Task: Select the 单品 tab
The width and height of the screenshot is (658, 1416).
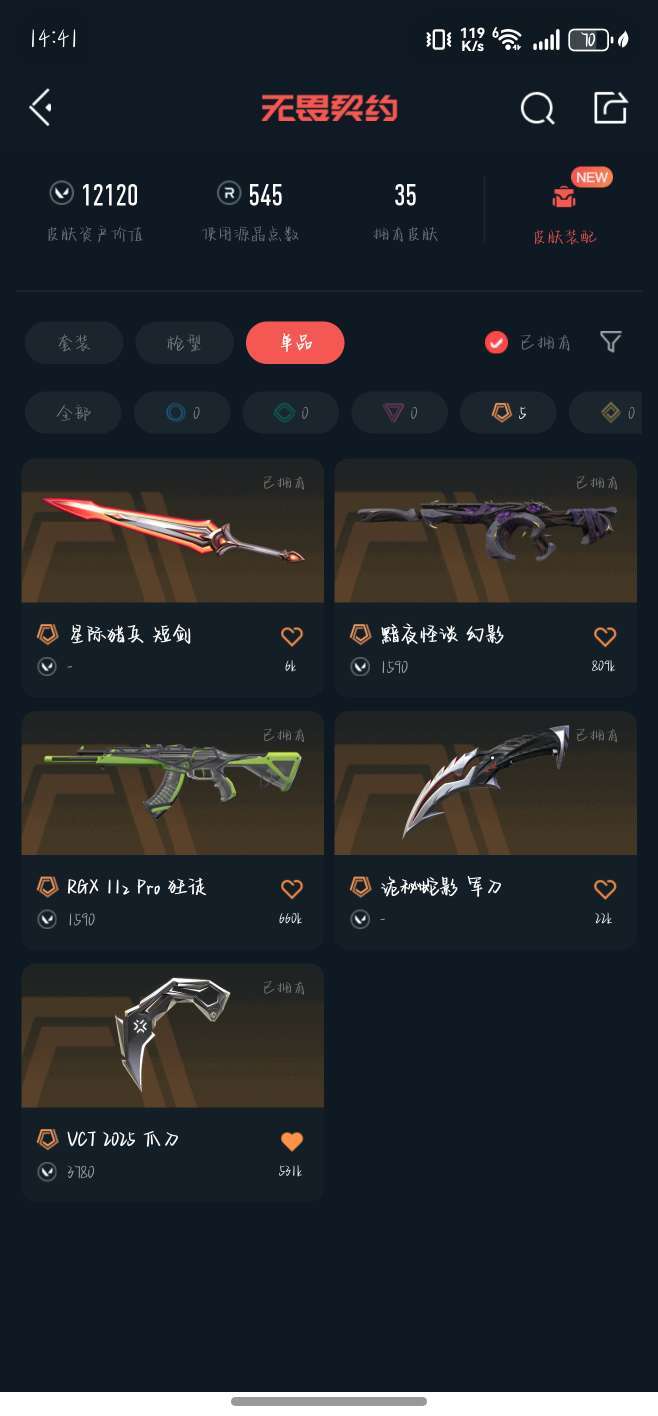Action: tap(295, 343)
